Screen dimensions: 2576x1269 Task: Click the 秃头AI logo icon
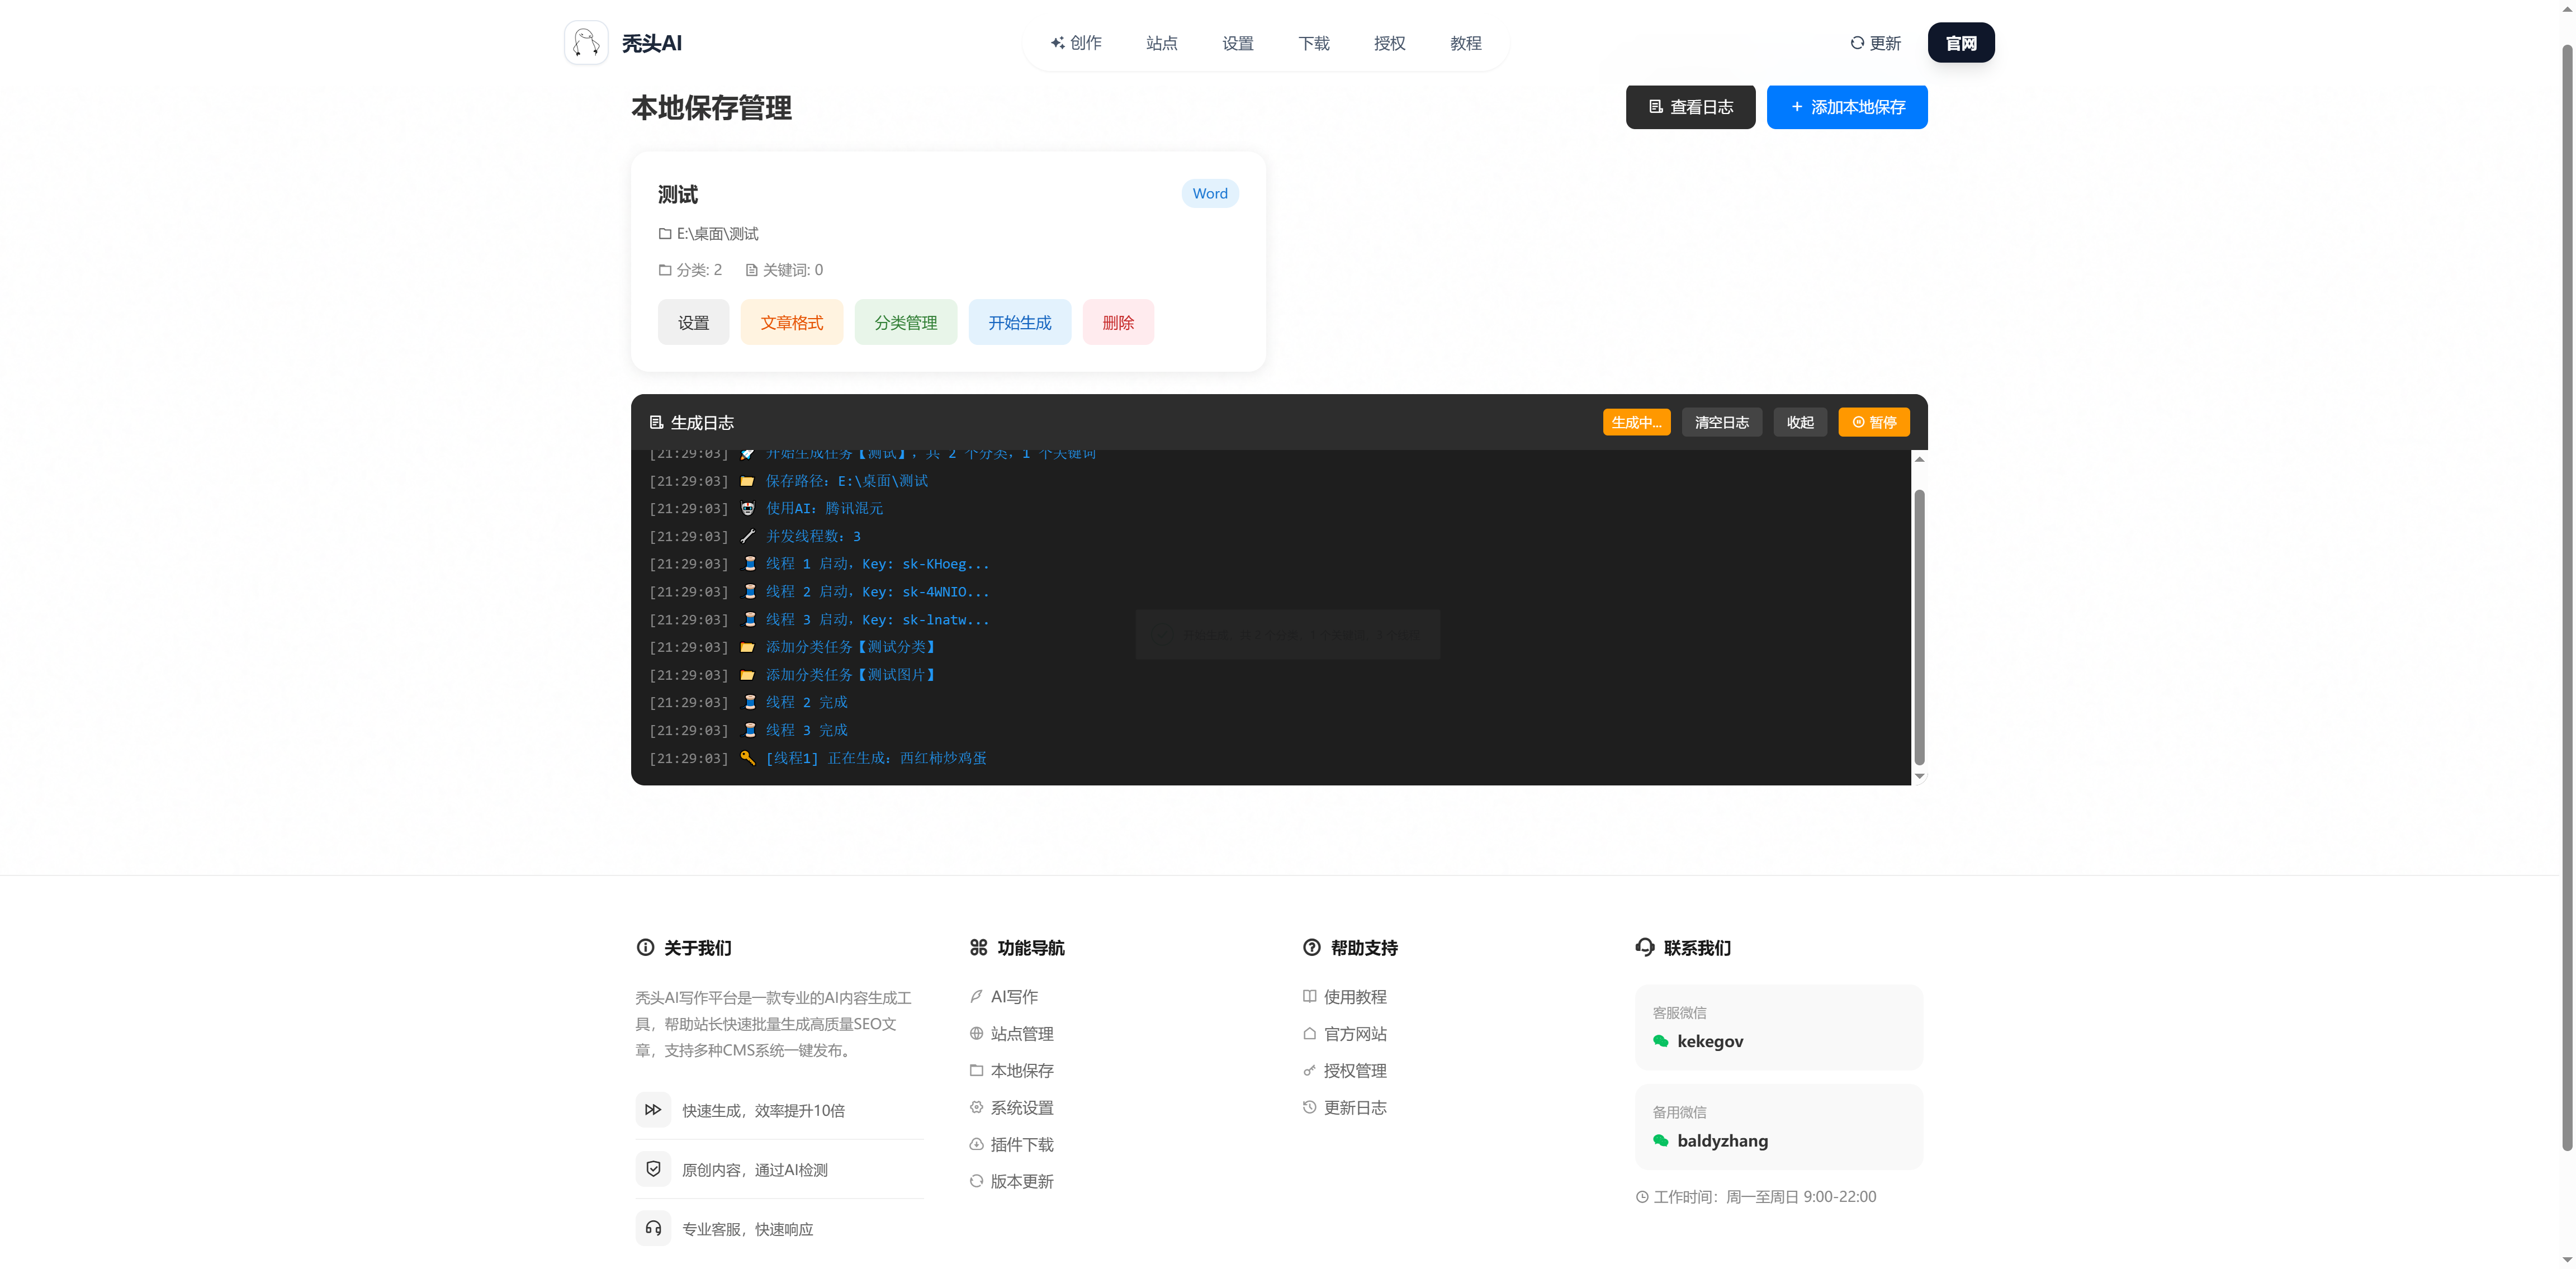[x=586, y=43]
